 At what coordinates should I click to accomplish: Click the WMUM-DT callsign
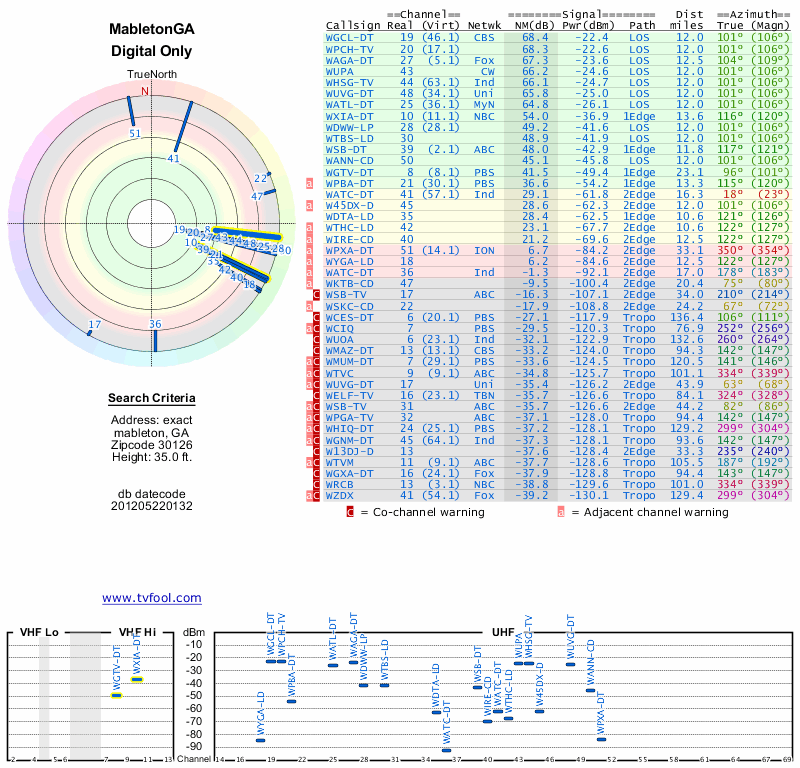pos(349,362)
